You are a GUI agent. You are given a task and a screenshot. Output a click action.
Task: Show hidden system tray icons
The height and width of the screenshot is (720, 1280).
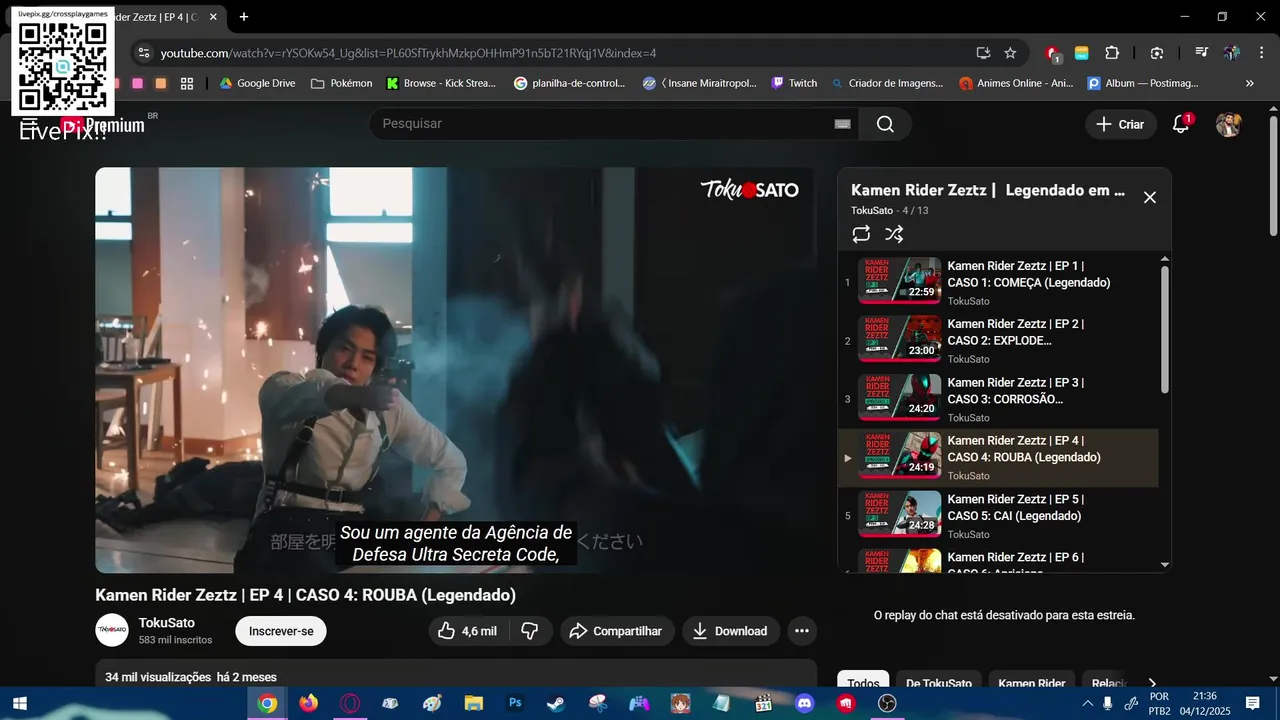(1087, 703)
